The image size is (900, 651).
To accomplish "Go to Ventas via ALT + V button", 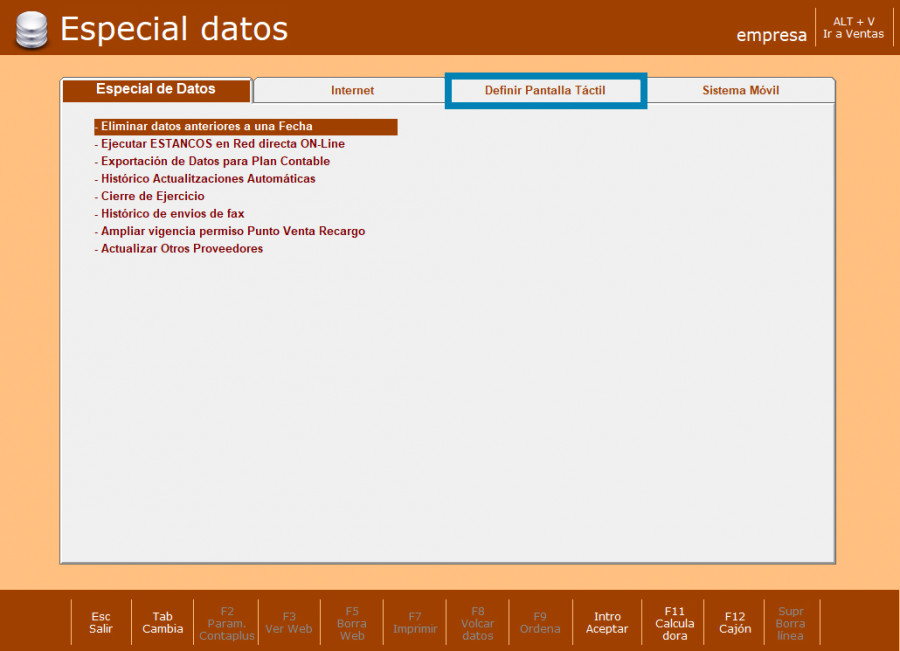I will (853, 28).
